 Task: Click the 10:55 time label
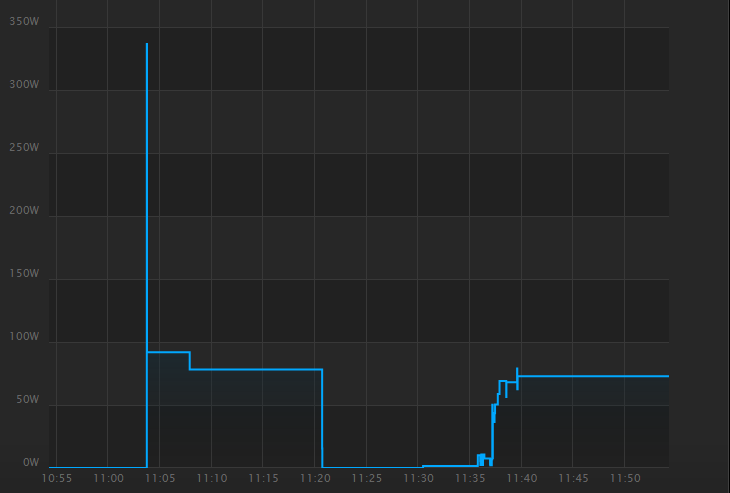coord(57,479)
